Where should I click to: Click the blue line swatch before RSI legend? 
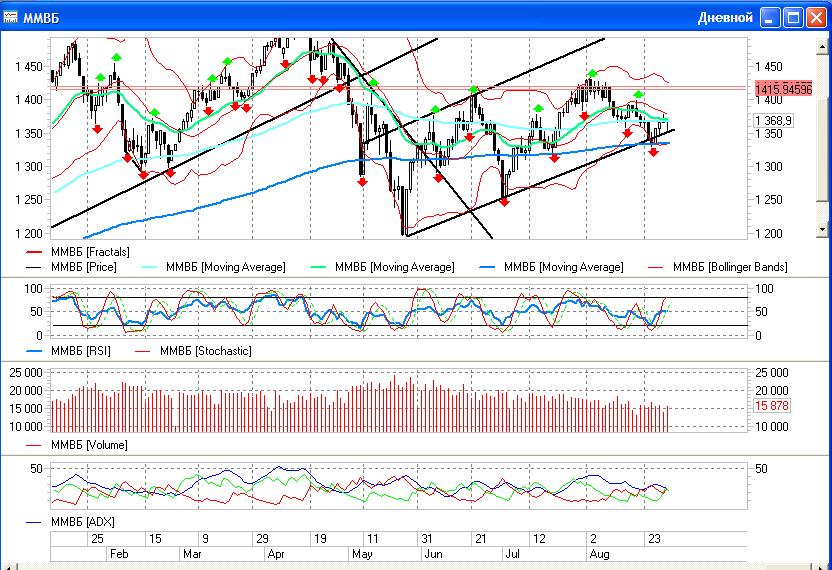point(33,351)
